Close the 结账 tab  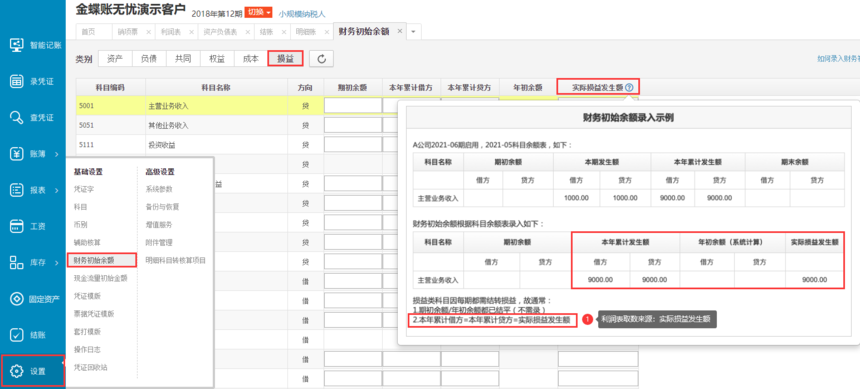(283, 32)
